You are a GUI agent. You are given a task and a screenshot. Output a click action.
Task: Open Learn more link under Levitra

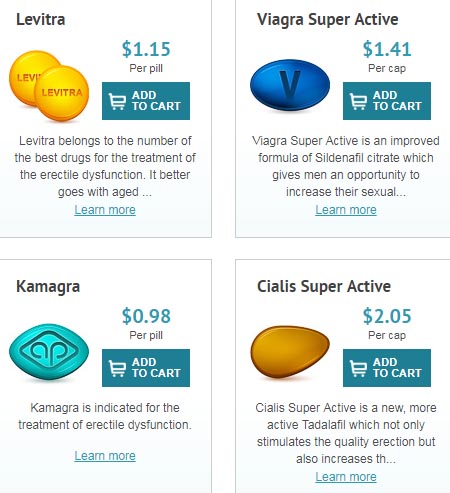pyautogui.click(x=105, y=210)
